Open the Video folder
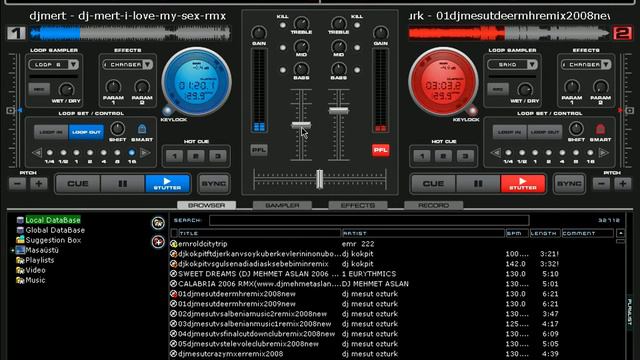The width and height of the screenshot is (640, 360). coord(36,270)
